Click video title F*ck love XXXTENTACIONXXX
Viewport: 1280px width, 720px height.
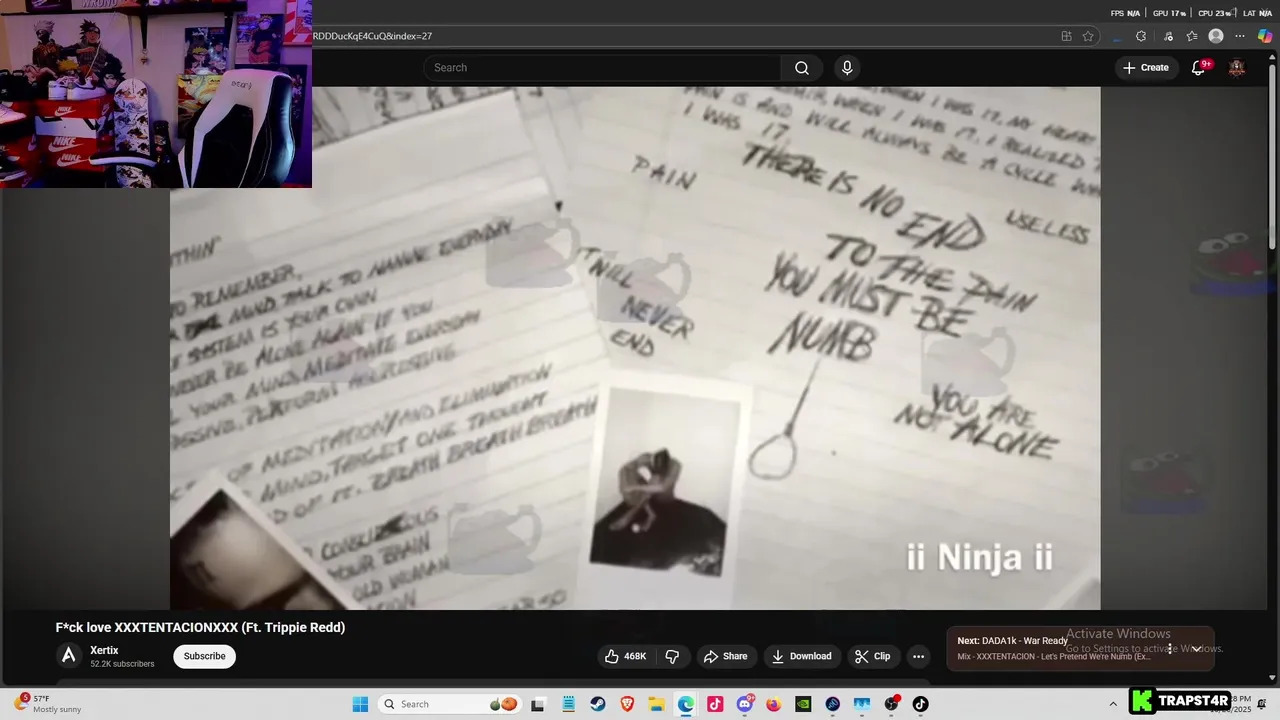click(x=200, y=627)
